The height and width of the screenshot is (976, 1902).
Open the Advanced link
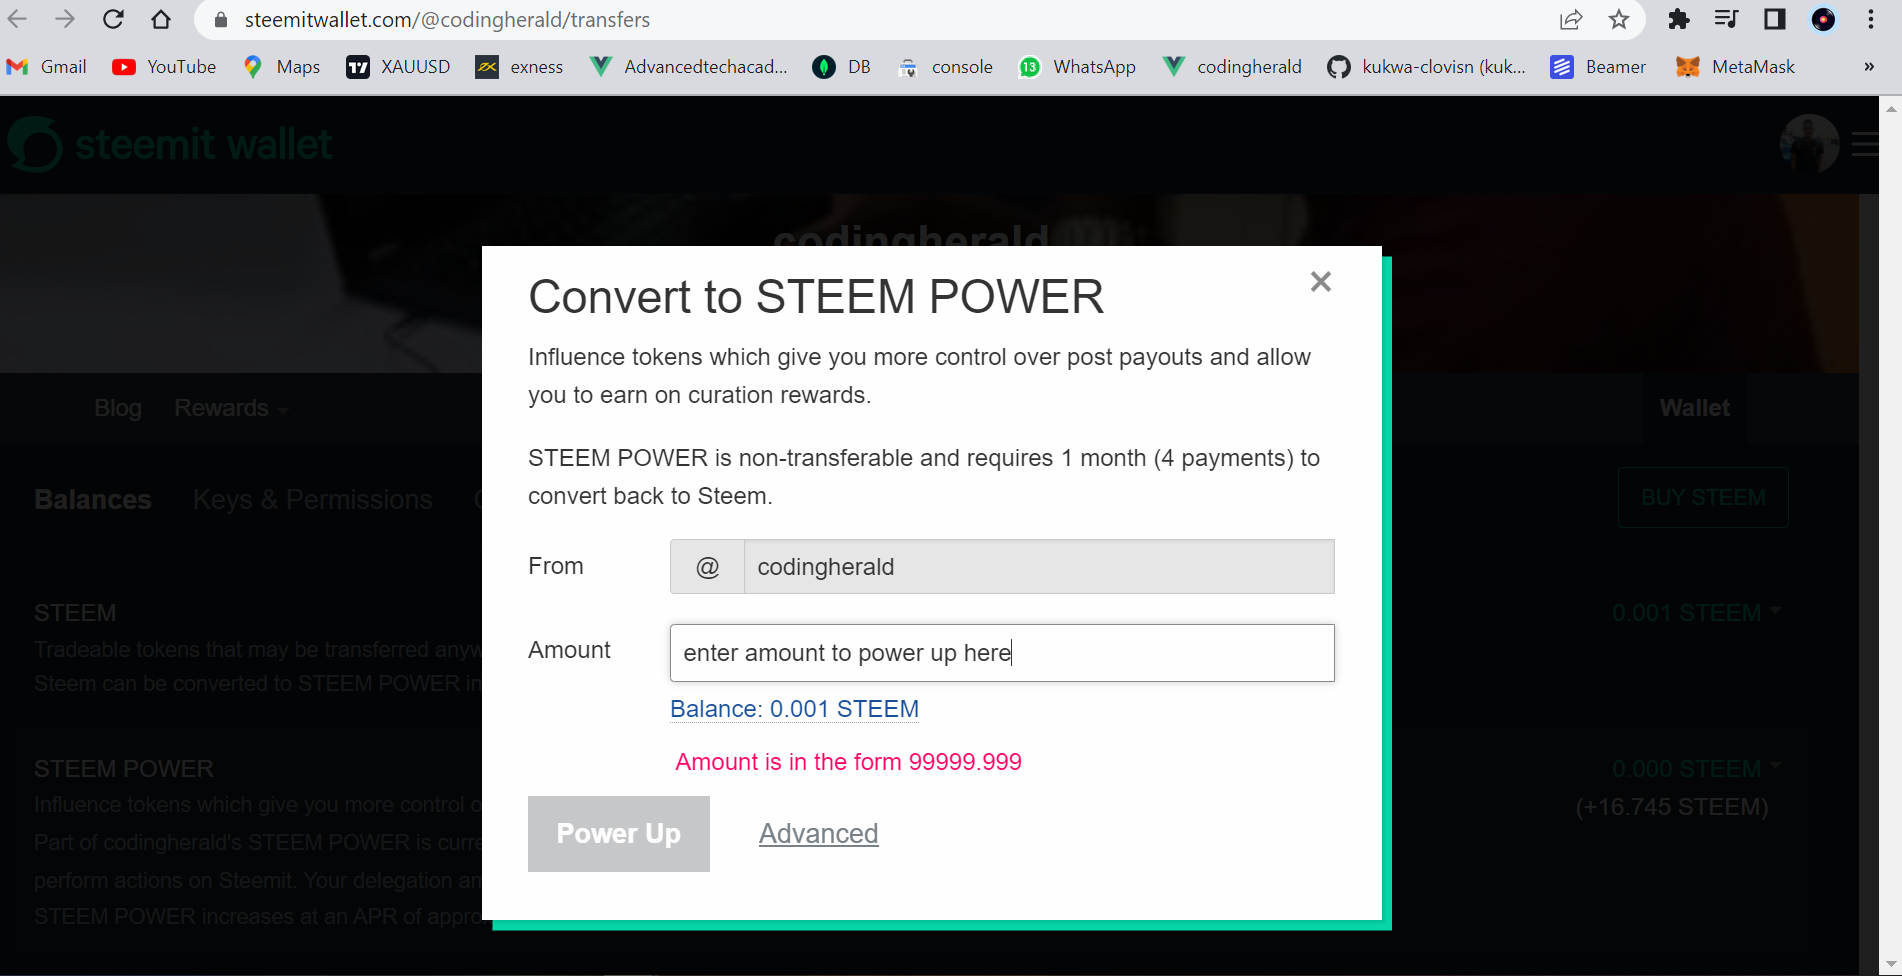click(818, 834)
